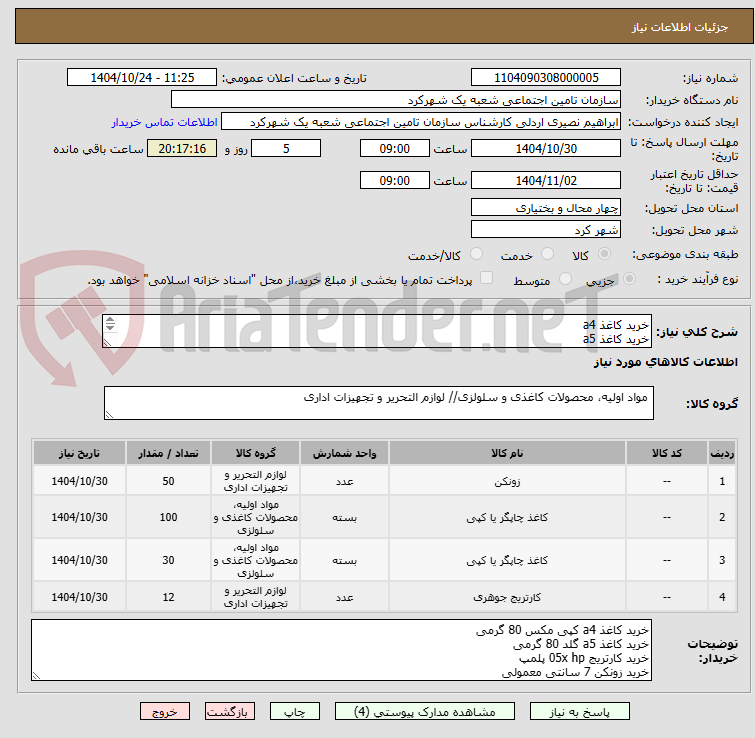Click کاغذ چاپگر یا کپی in row 3
The width and height of the screenshot is (755, 738).
(x=507, y=560)
